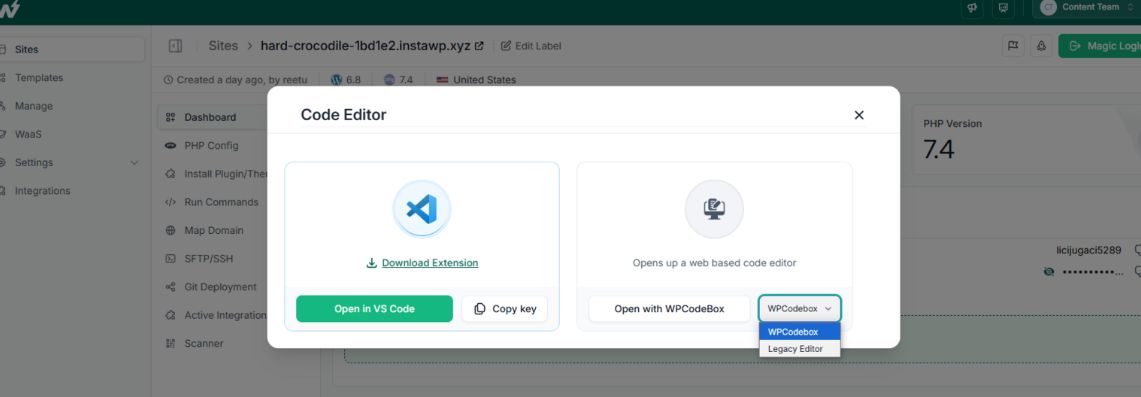Click PHP version 7.4 badge icon
The width and height of the screenshot is (1141, 397).
tap(389, 80)
